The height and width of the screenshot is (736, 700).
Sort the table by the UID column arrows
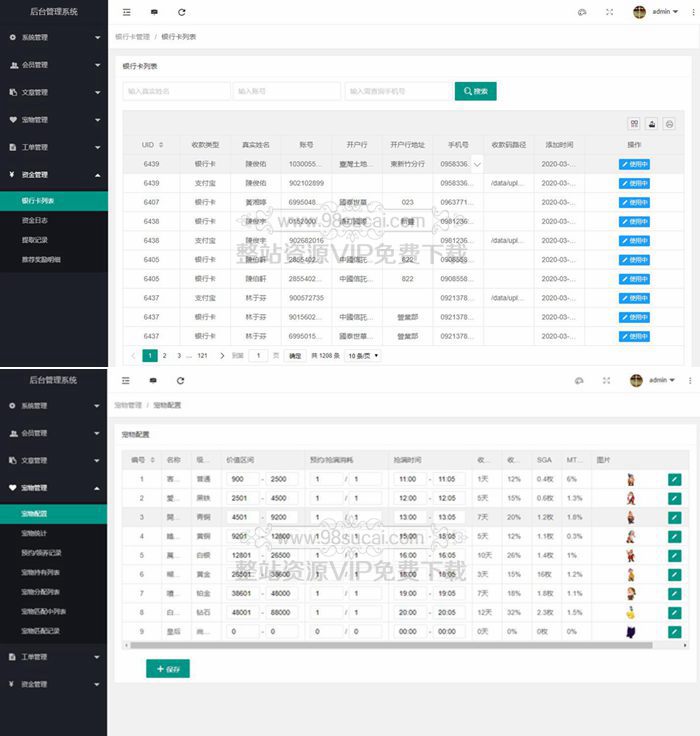coord(161,145)
